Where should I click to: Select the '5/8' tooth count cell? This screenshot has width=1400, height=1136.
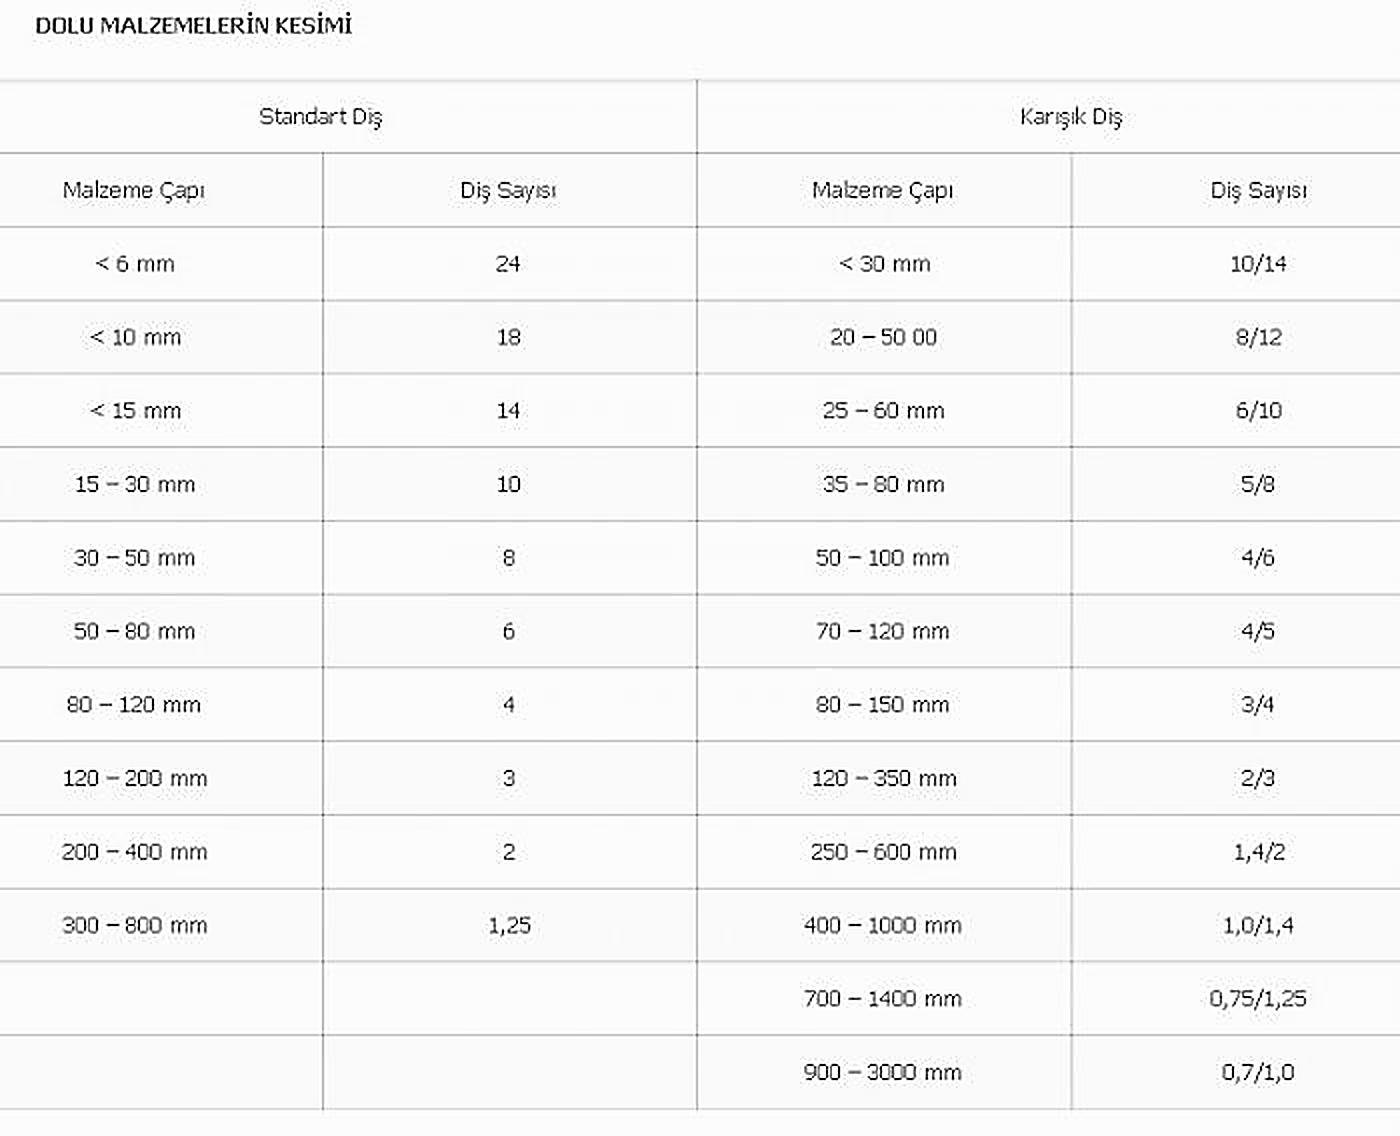(1258, 484)
